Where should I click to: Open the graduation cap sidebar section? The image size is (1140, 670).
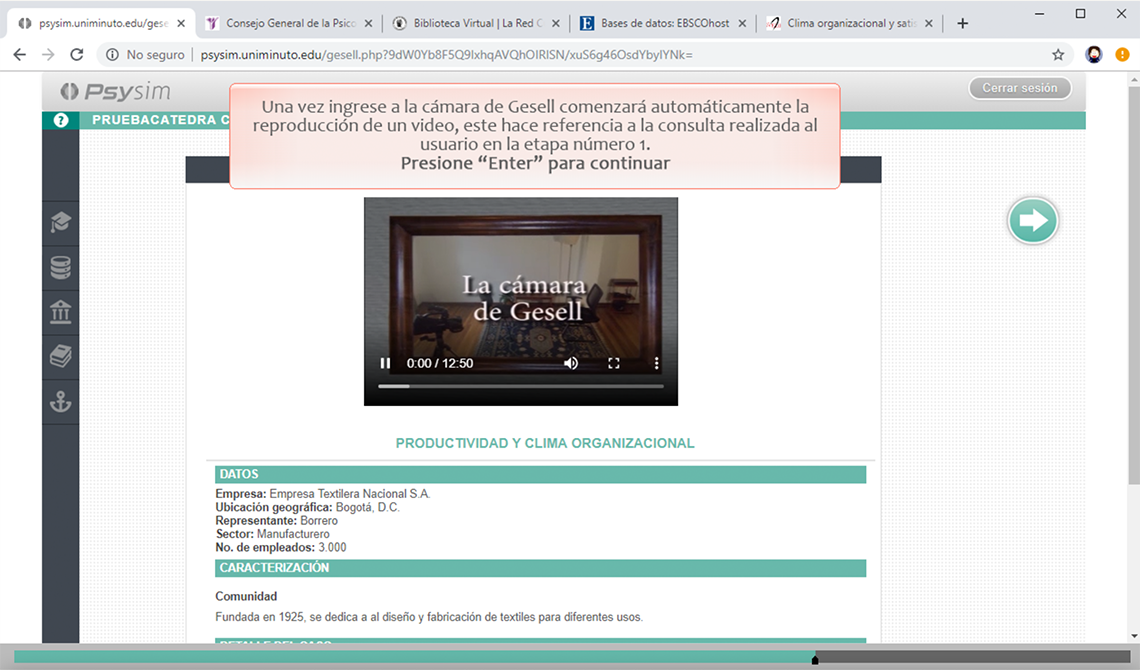60,222
